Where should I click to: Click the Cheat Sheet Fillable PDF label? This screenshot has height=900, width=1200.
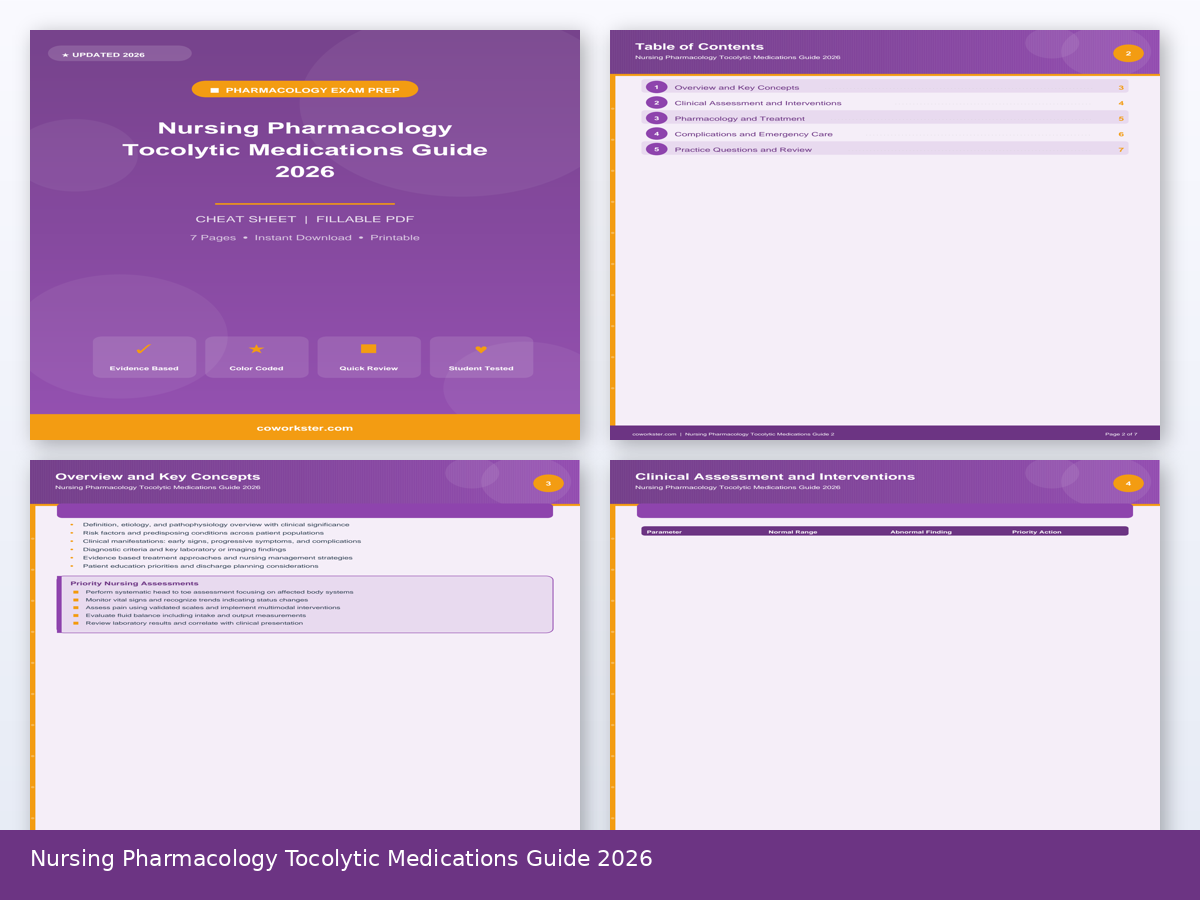pos(305,218)
